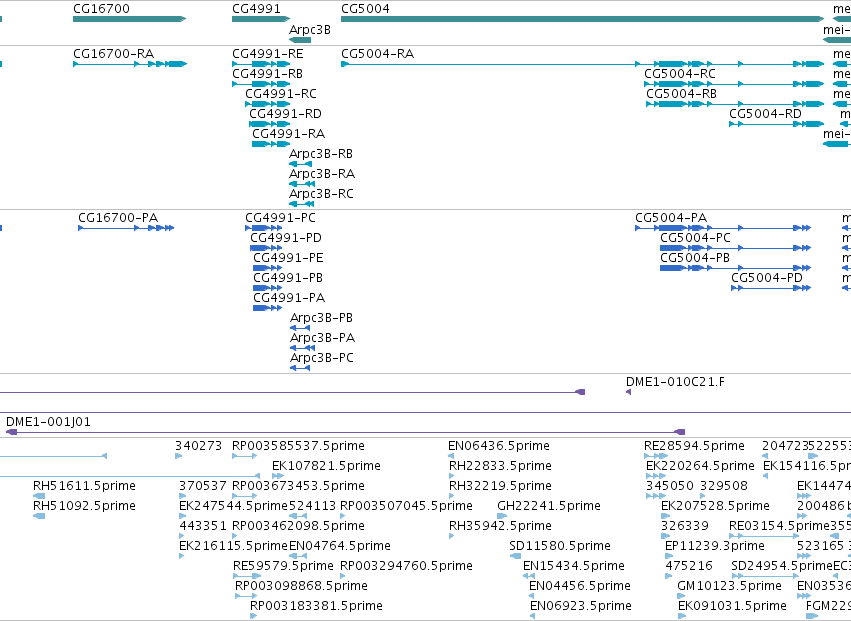The width and height of the screenshot is (851, 621).
Task: Select transcript CG16700-RA
Action: [x=130, y=64]
